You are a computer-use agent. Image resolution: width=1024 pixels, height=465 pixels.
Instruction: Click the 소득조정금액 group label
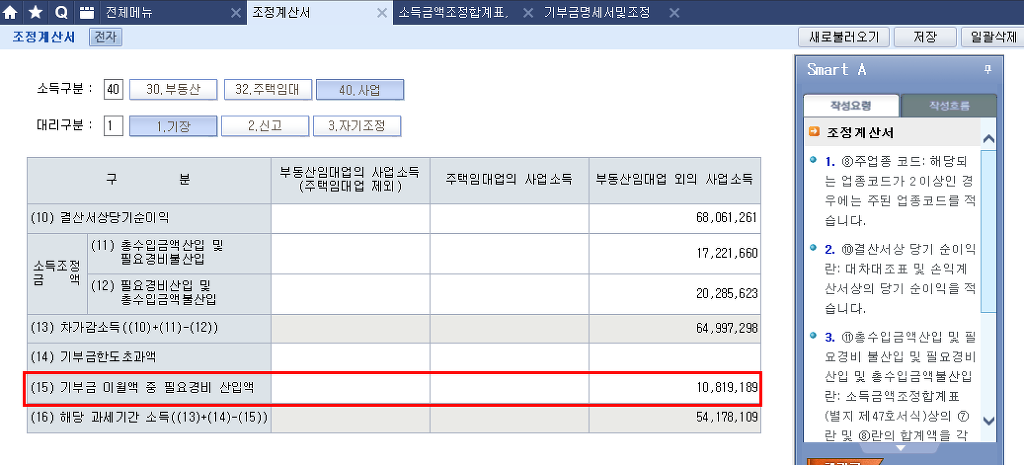[57, 274]
